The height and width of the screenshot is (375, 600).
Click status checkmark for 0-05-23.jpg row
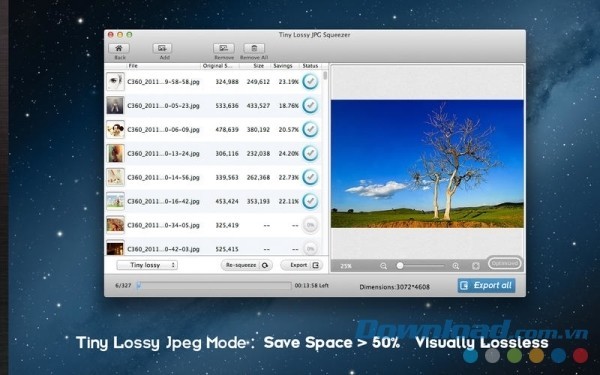310,106
